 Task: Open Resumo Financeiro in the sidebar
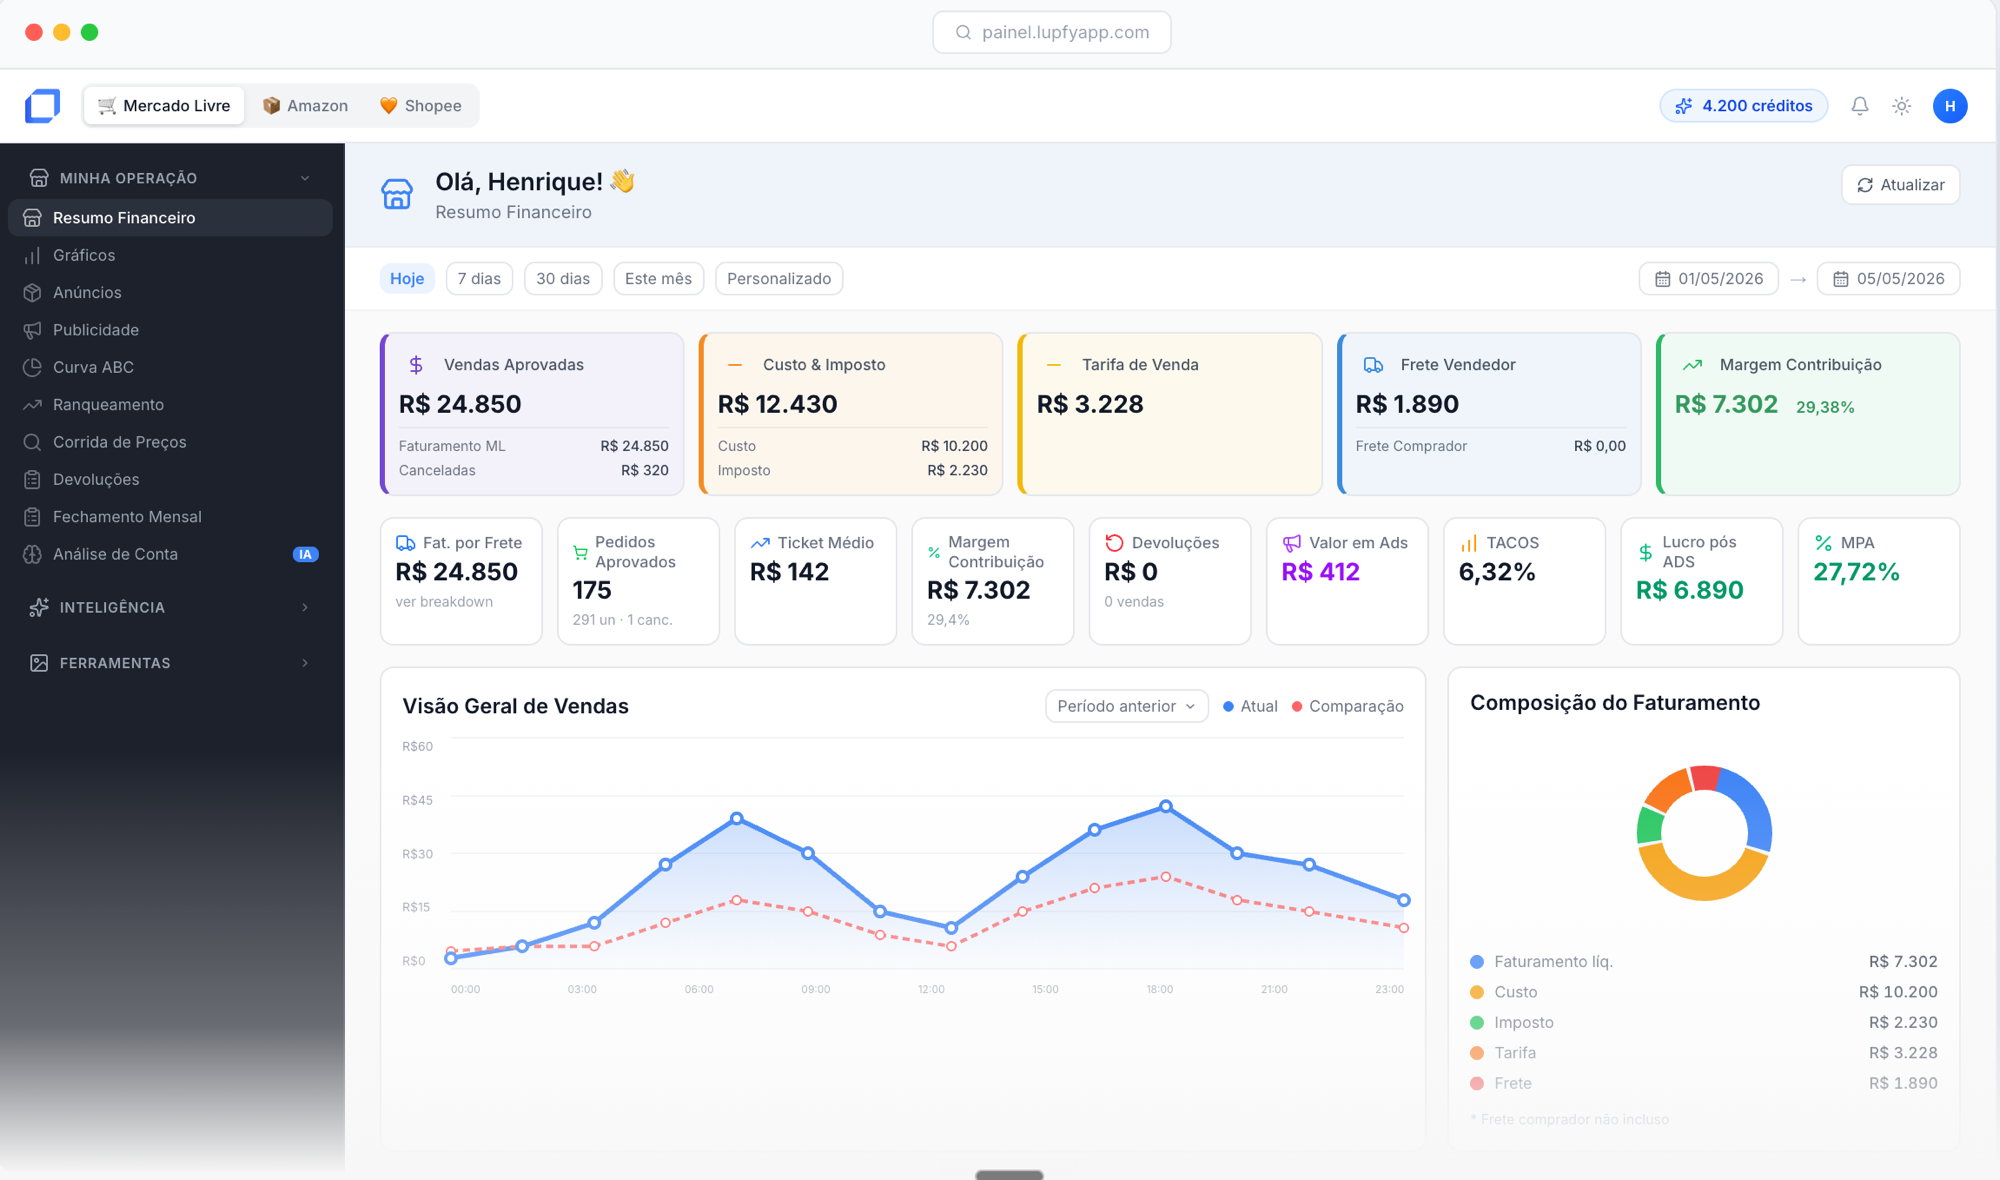tap(170, 218)
